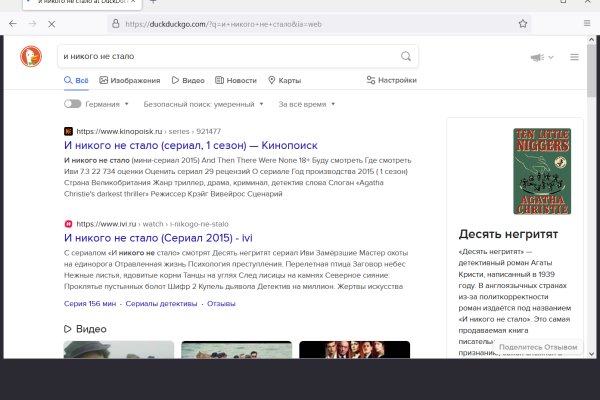Bookmark this page with the star icon
The height and width of the screenshot is (400, 600).
523,23
